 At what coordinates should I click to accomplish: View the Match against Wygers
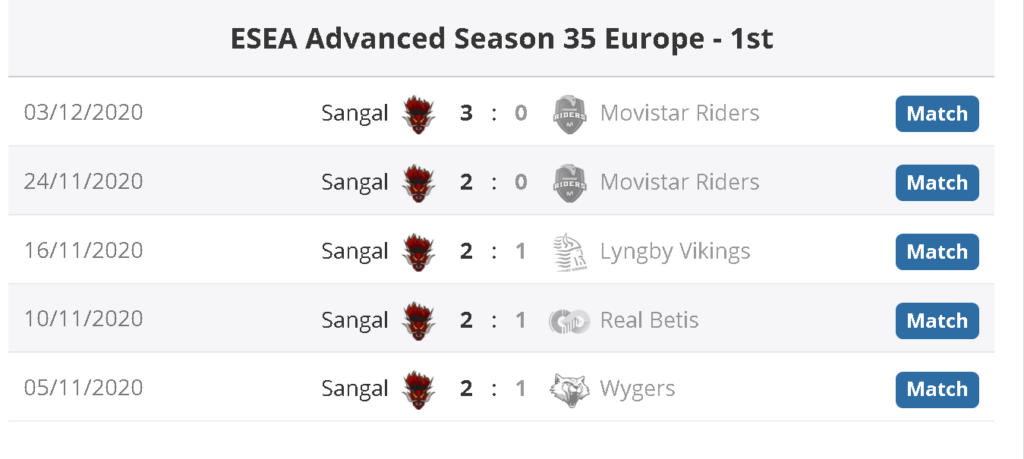pos(936,389)
